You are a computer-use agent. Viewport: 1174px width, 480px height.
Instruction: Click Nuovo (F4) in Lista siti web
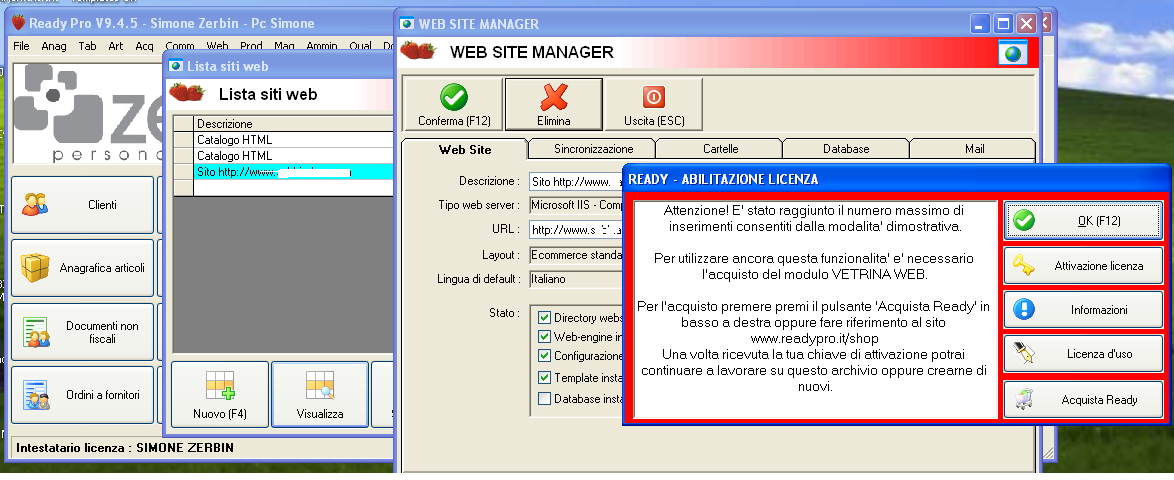coord(219,394)
